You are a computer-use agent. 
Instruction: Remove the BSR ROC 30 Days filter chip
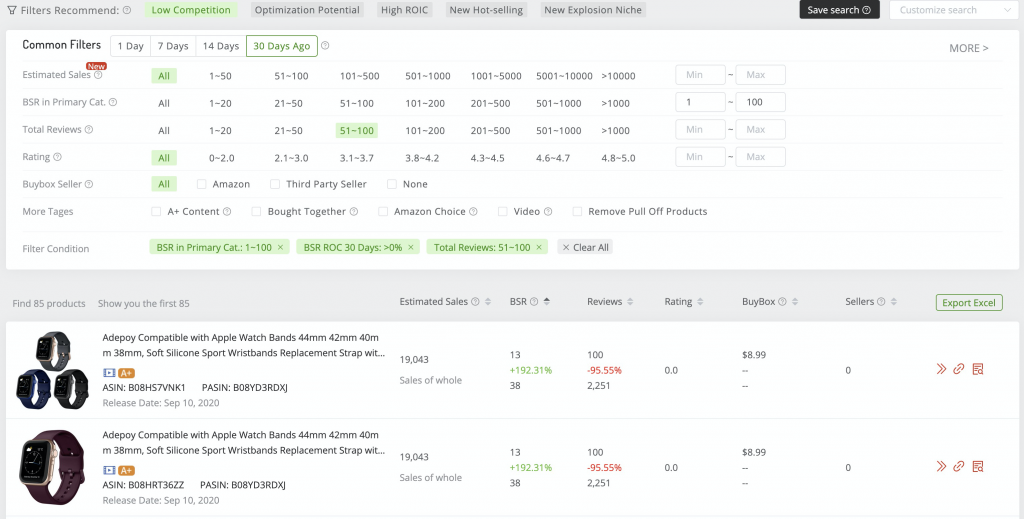coord(411,247)
